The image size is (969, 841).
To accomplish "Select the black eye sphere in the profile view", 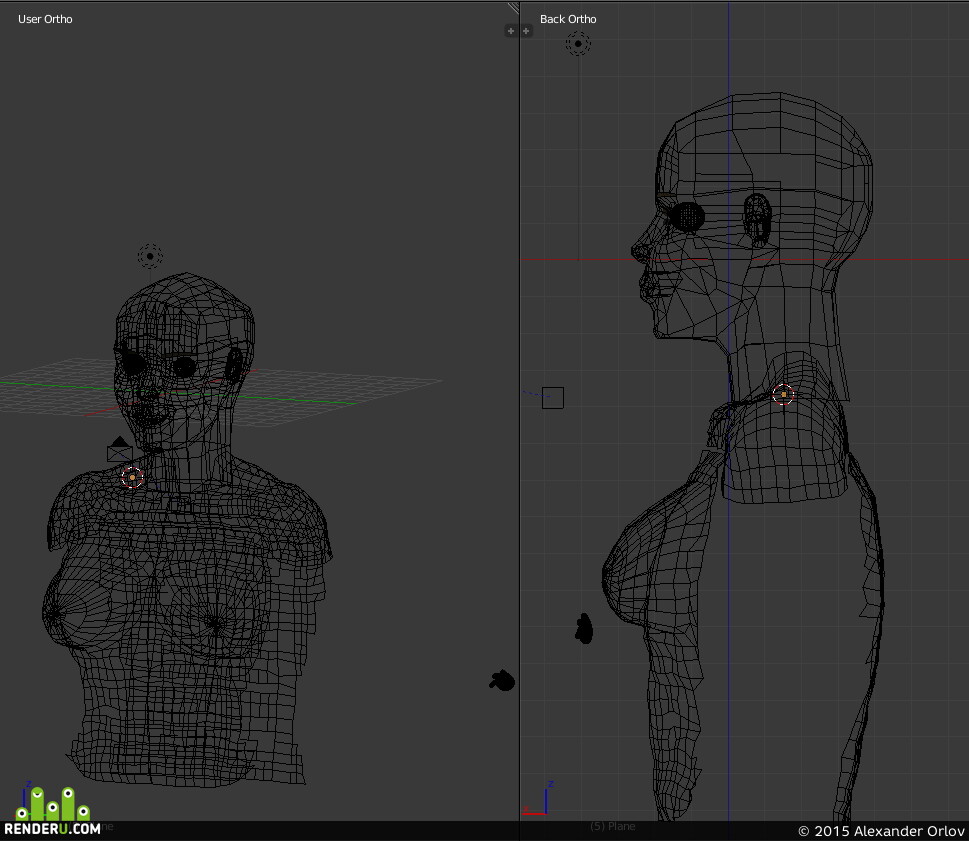I will point(687,218).
